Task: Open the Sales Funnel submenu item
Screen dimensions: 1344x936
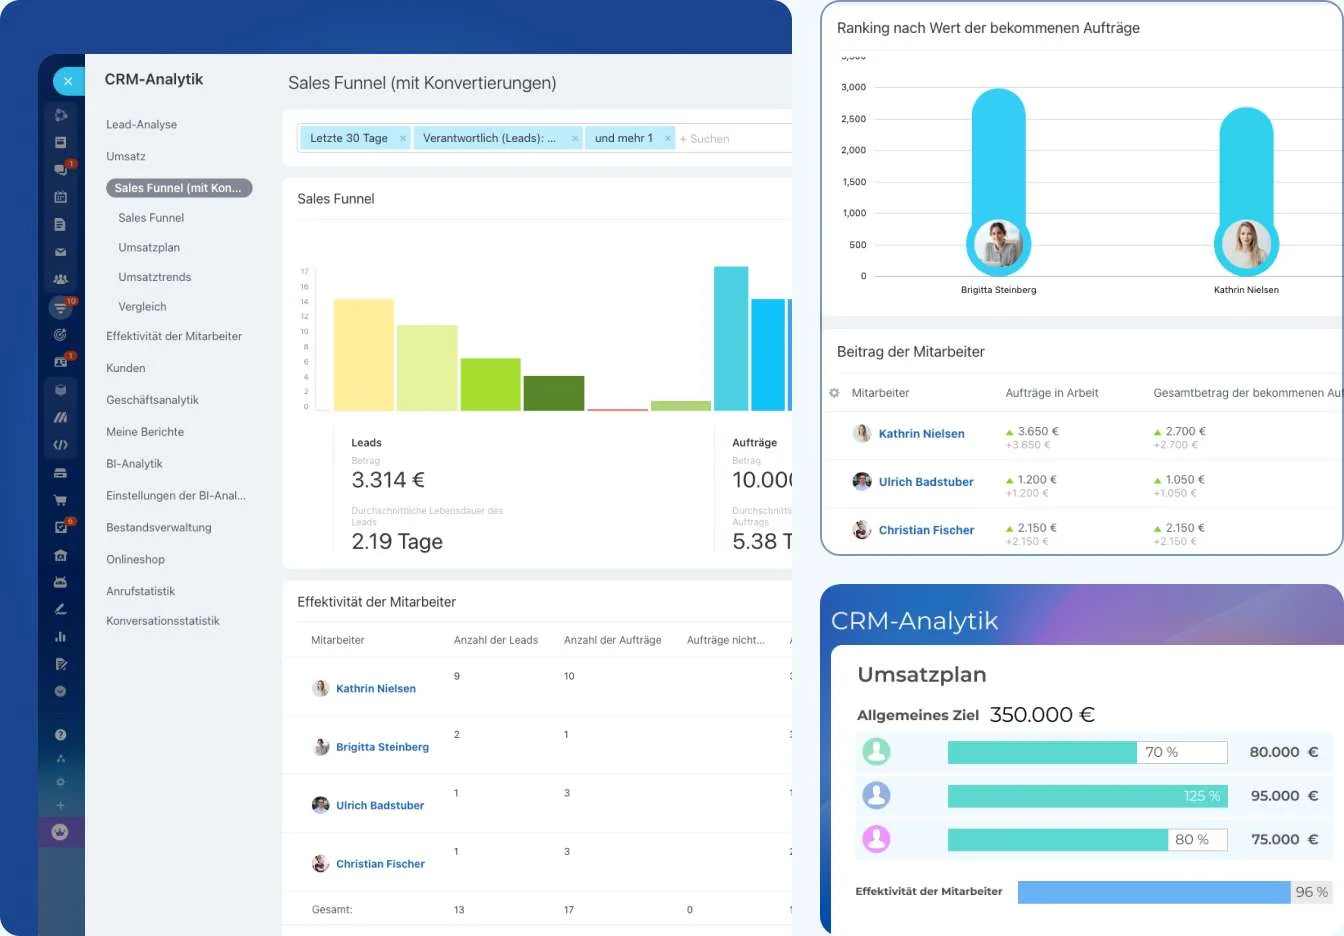Action: pyautogui.click(x=151, y=218)
